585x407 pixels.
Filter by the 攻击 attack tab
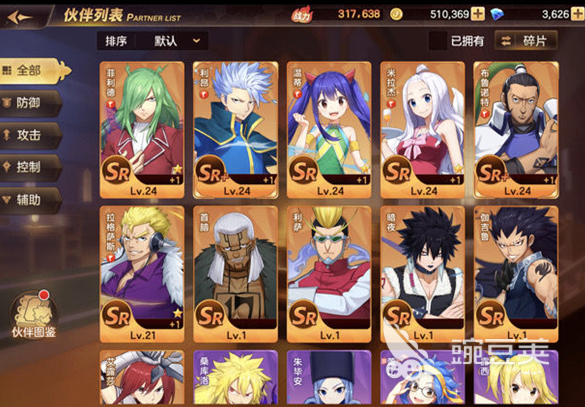[x=30, y=135]
